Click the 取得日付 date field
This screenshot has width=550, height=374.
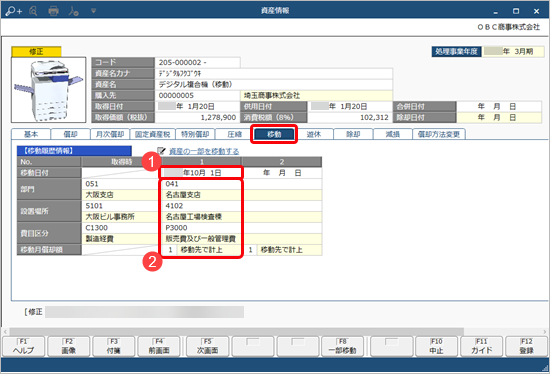point(197,106)
